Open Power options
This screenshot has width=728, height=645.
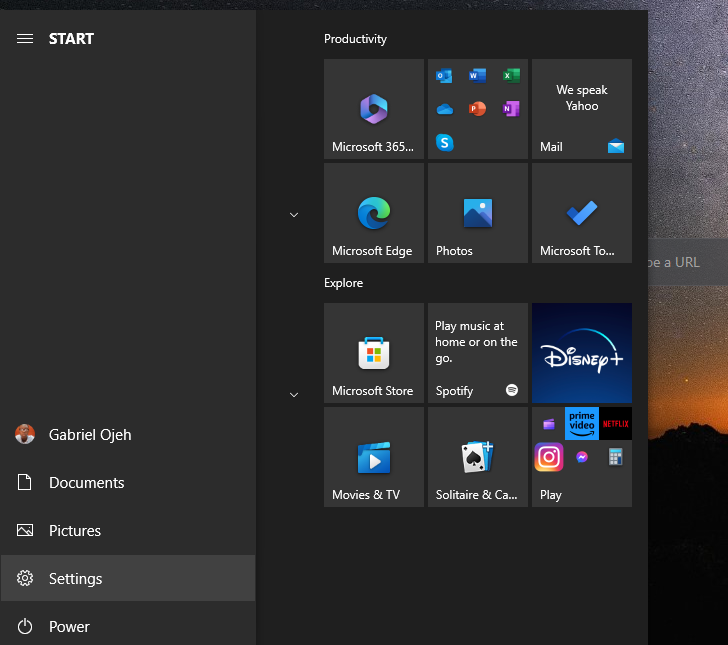coord(128,626)
